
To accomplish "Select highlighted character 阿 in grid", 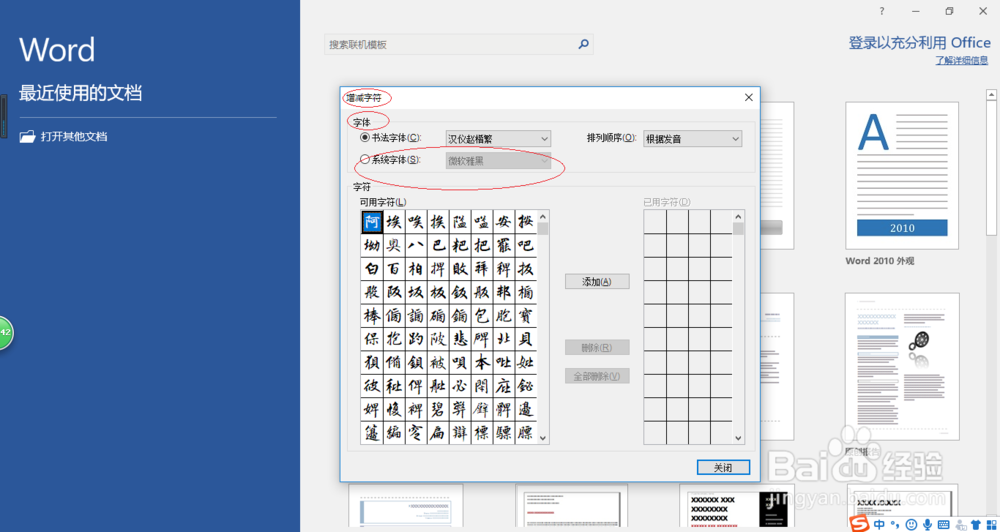I will pyautogui.click(x=372, y=221).
